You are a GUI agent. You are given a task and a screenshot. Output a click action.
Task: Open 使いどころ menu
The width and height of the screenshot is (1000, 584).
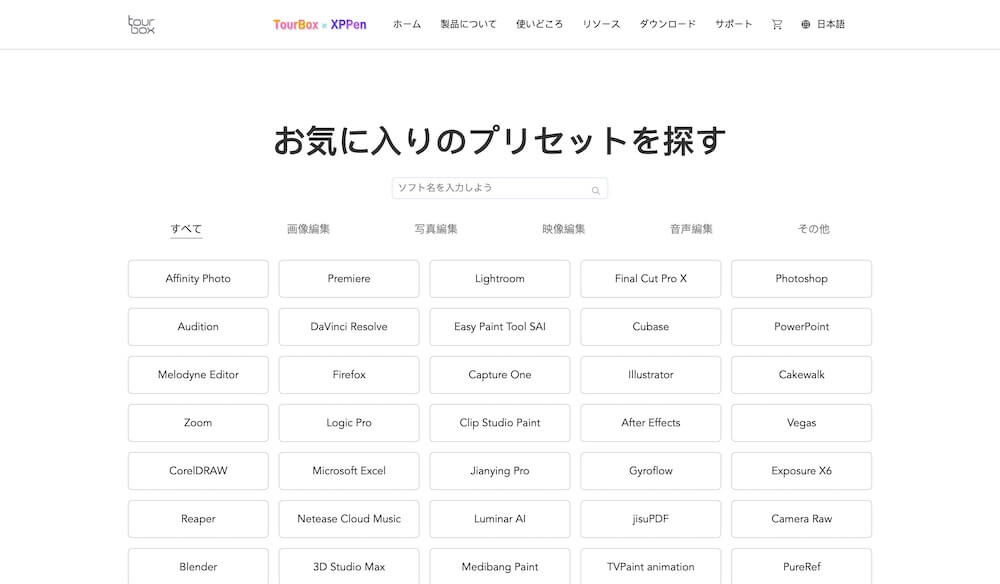[539, 24]
